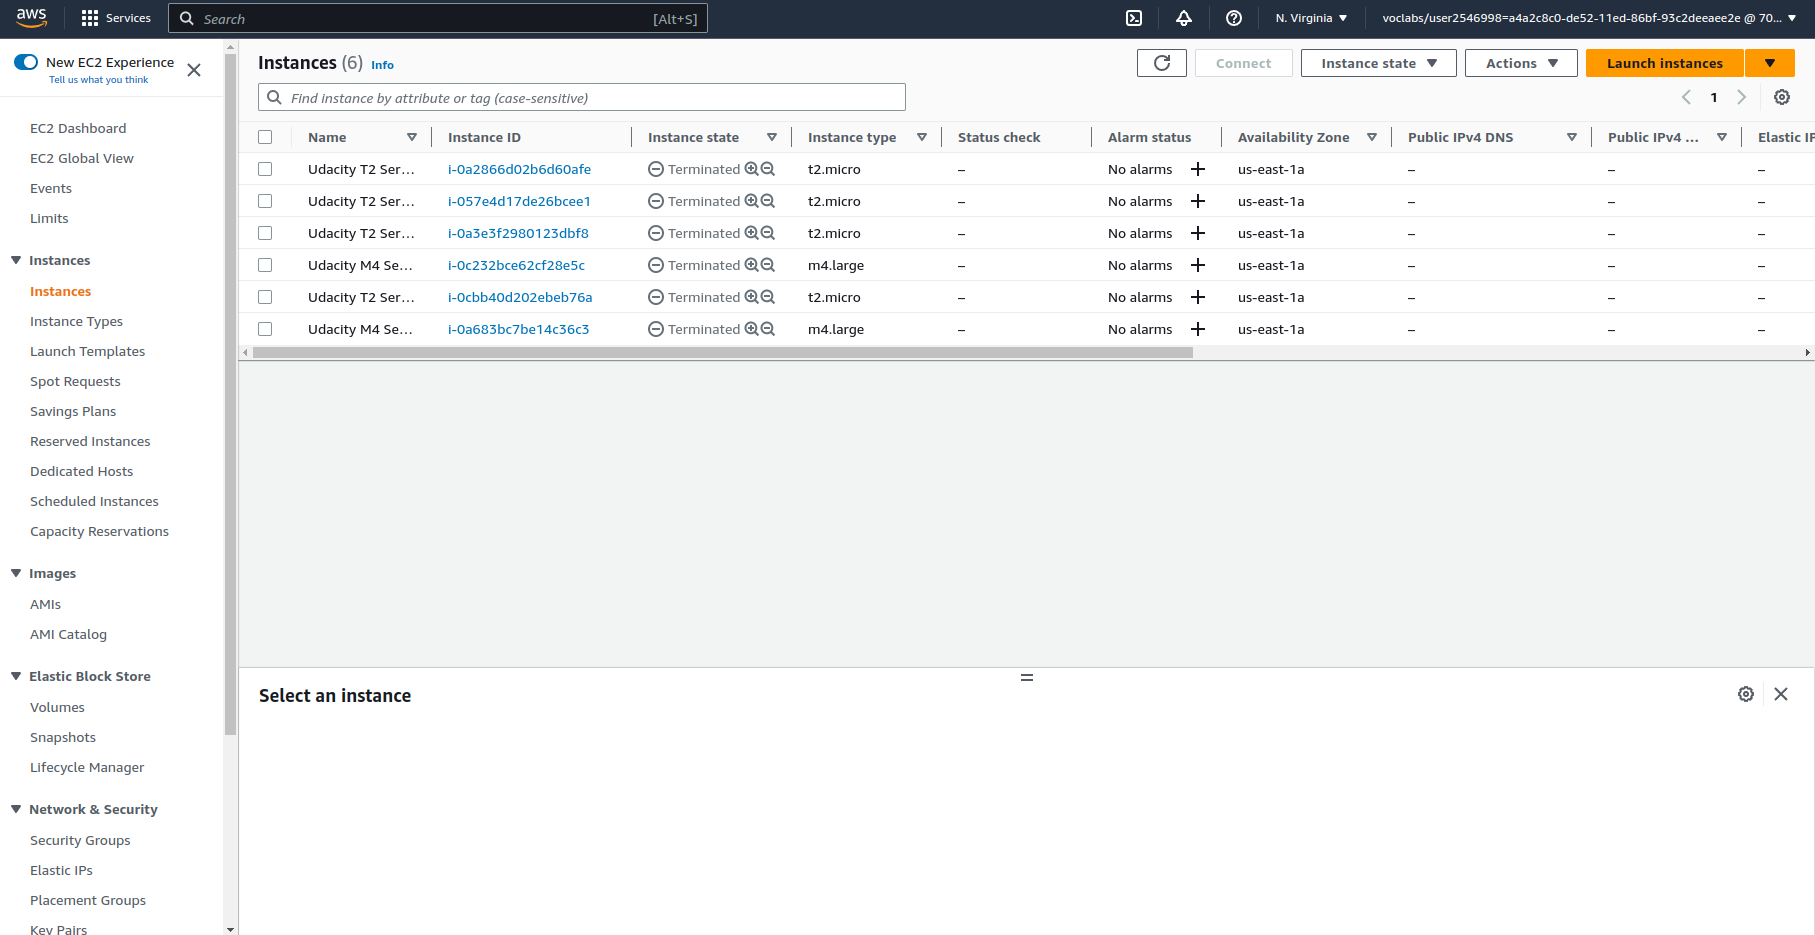1815x935 pixels.
Task: Click Launch instances button
Action: pos(1665,63)
